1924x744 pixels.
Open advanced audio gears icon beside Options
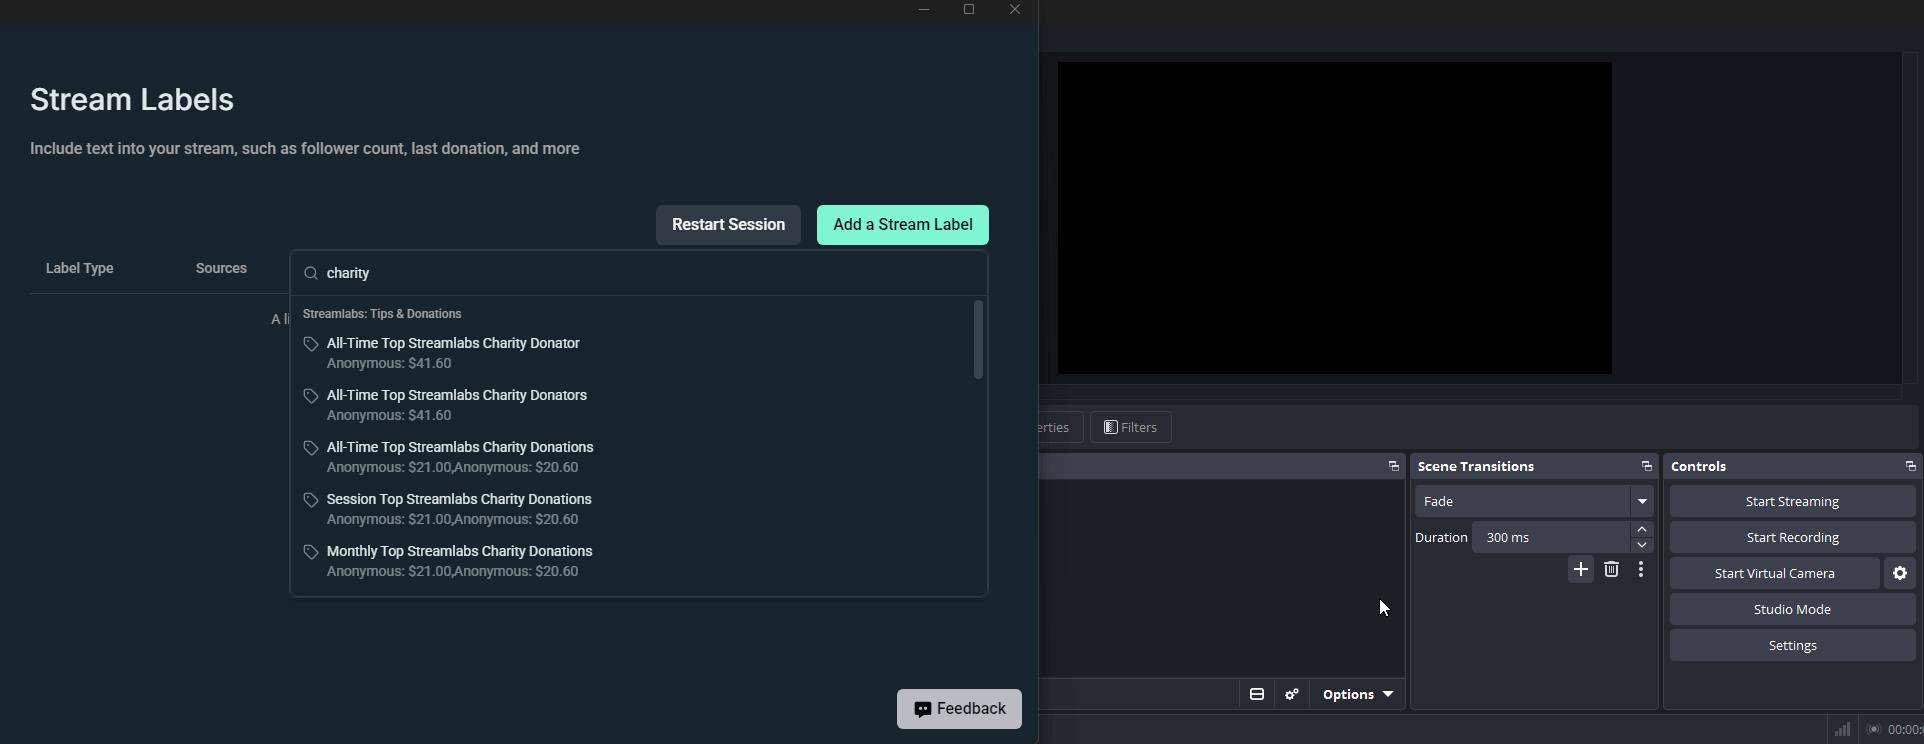pos(1292,694)
